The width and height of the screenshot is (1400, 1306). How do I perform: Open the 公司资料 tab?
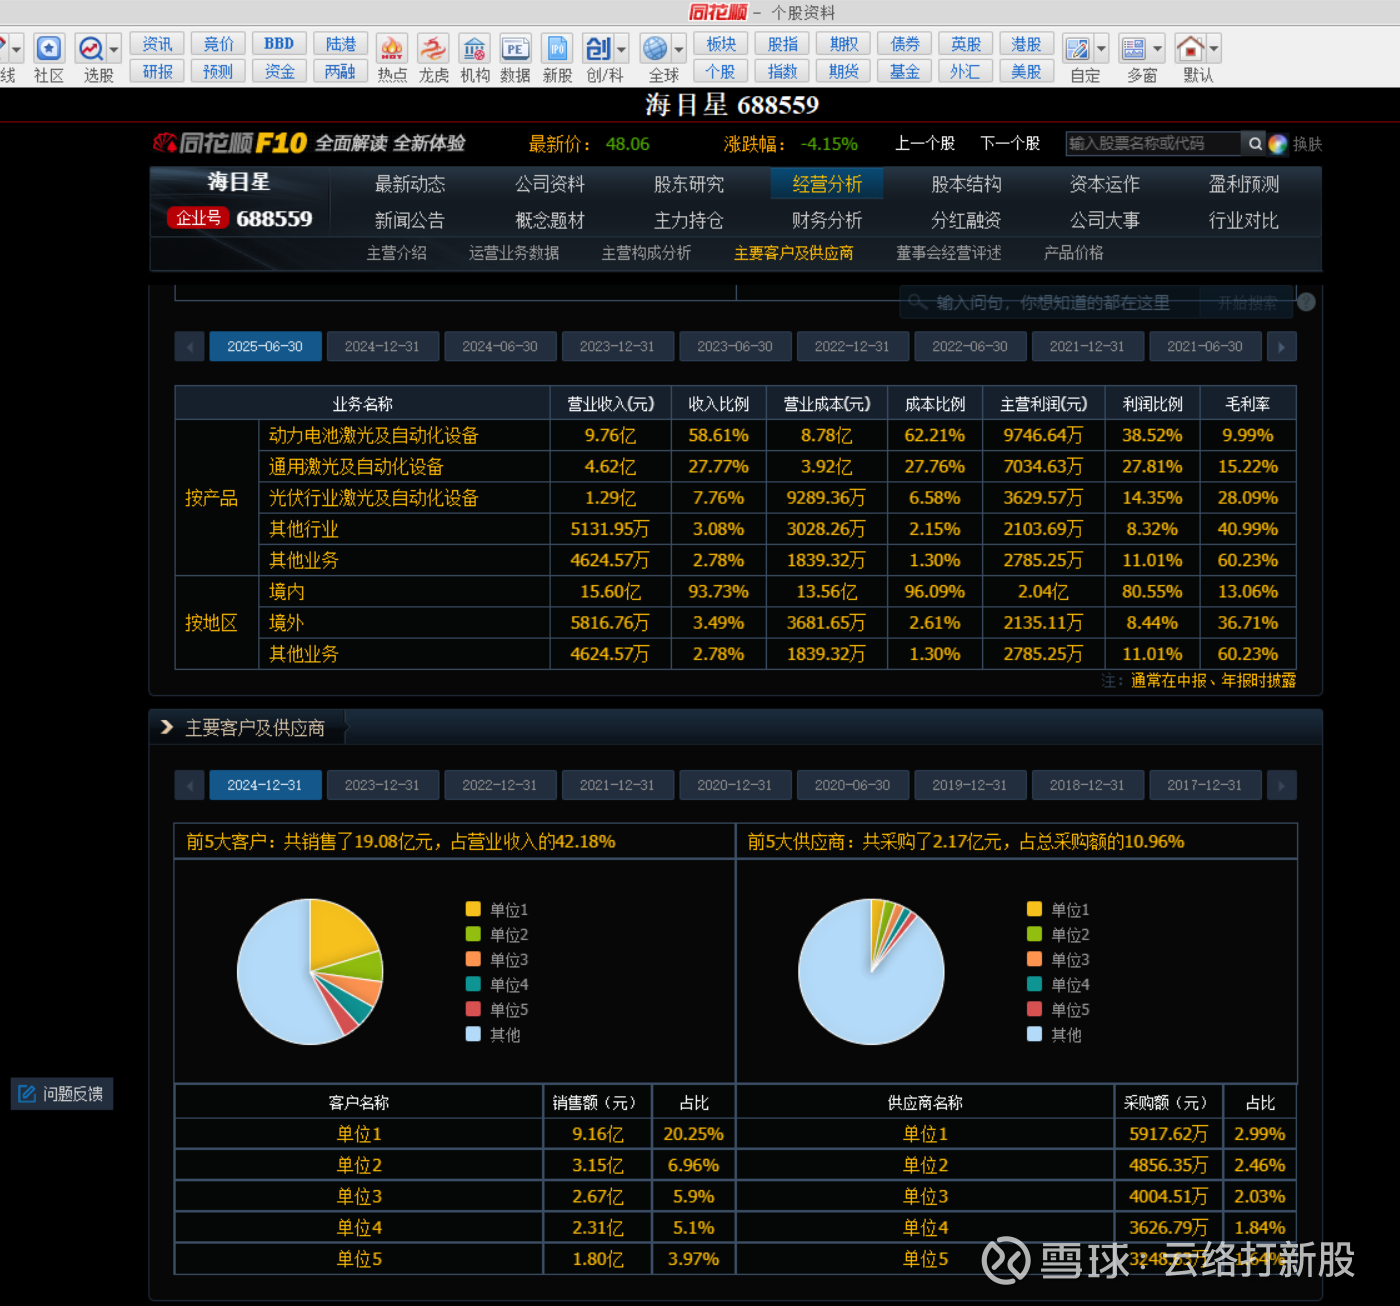click(549, 184)
